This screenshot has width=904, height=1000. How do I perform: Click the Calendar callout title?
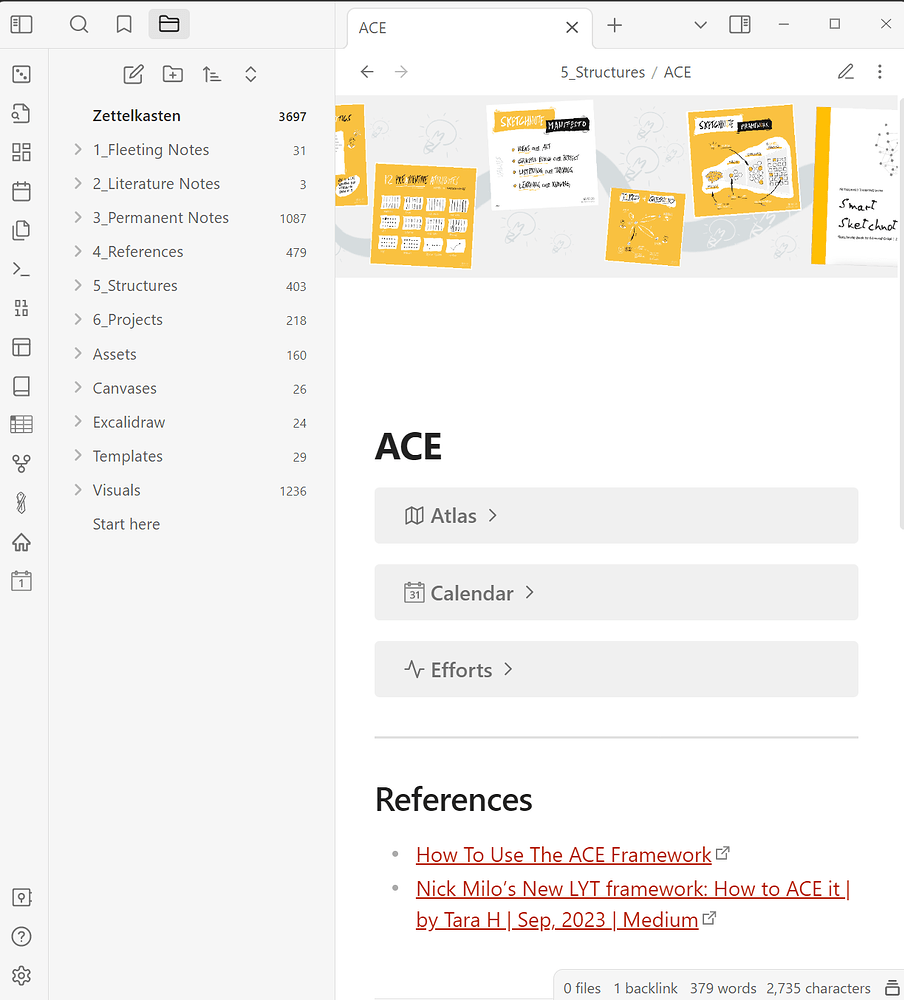[x=471, y=593]
